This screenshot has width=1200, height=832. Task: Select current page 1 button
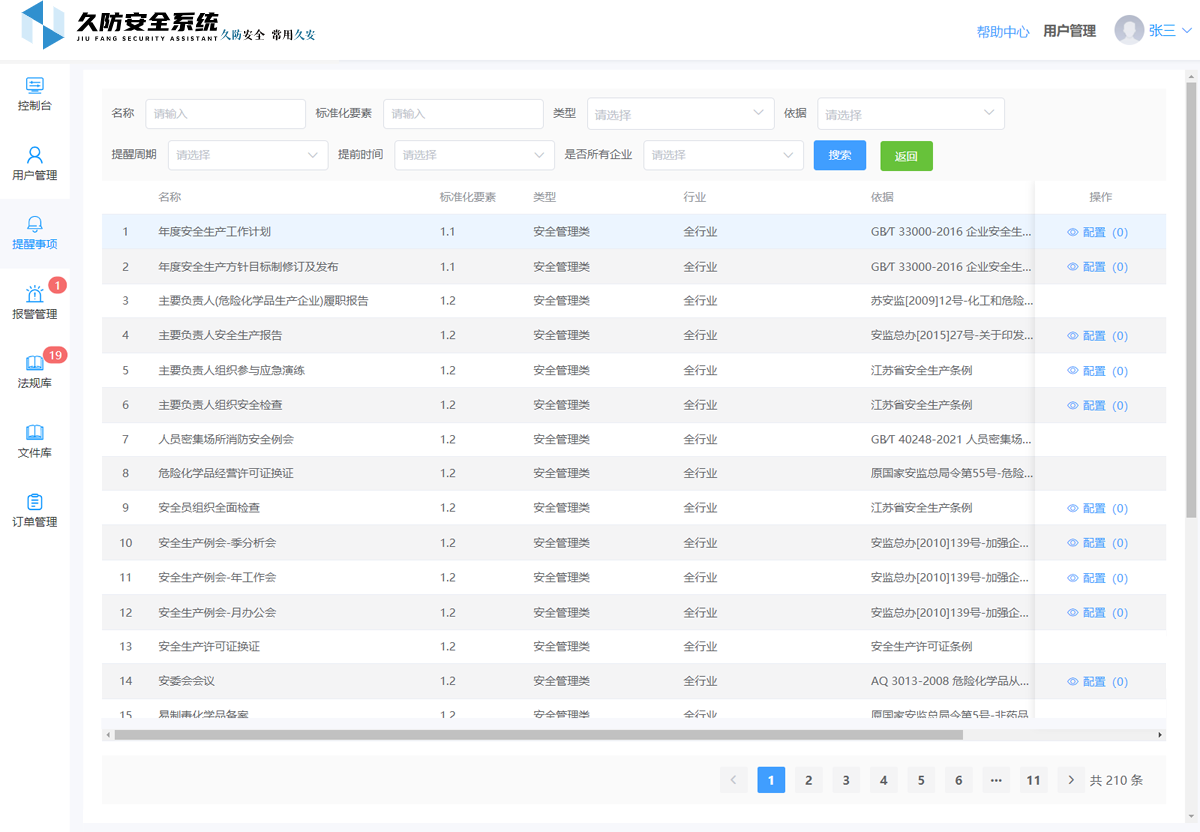click(x=771, y=780)
